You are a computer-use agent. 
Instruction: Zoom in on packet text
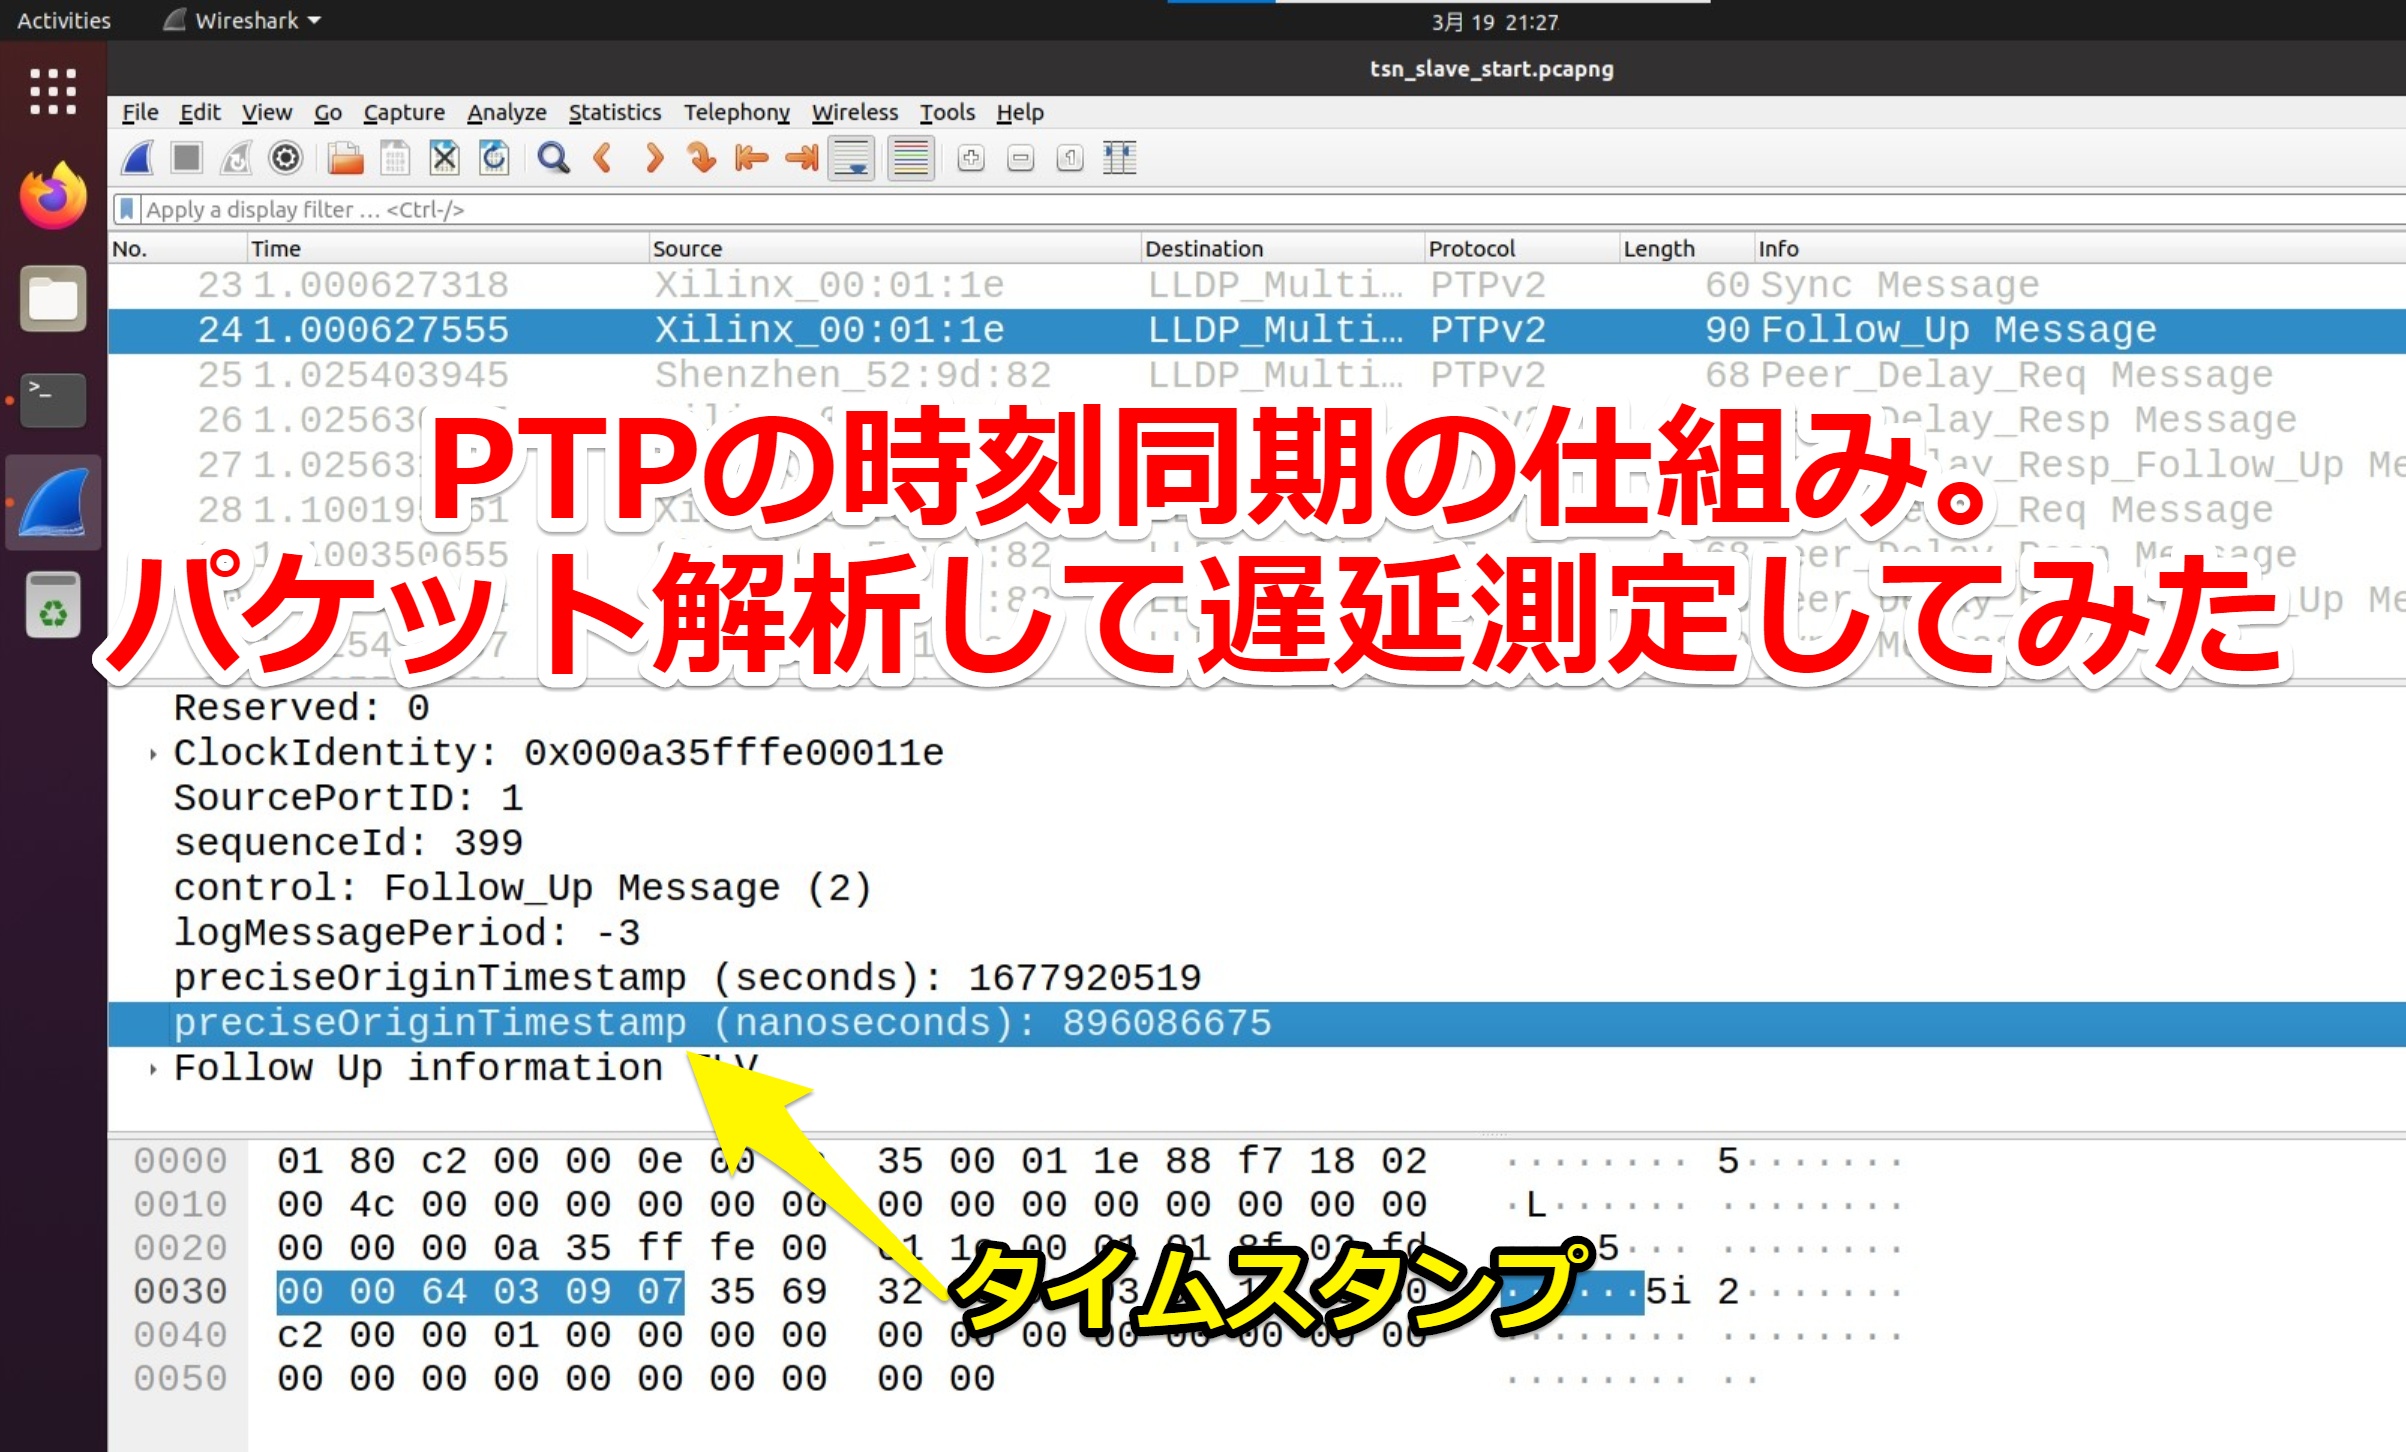pyautogui.click(x=969, y=158)
